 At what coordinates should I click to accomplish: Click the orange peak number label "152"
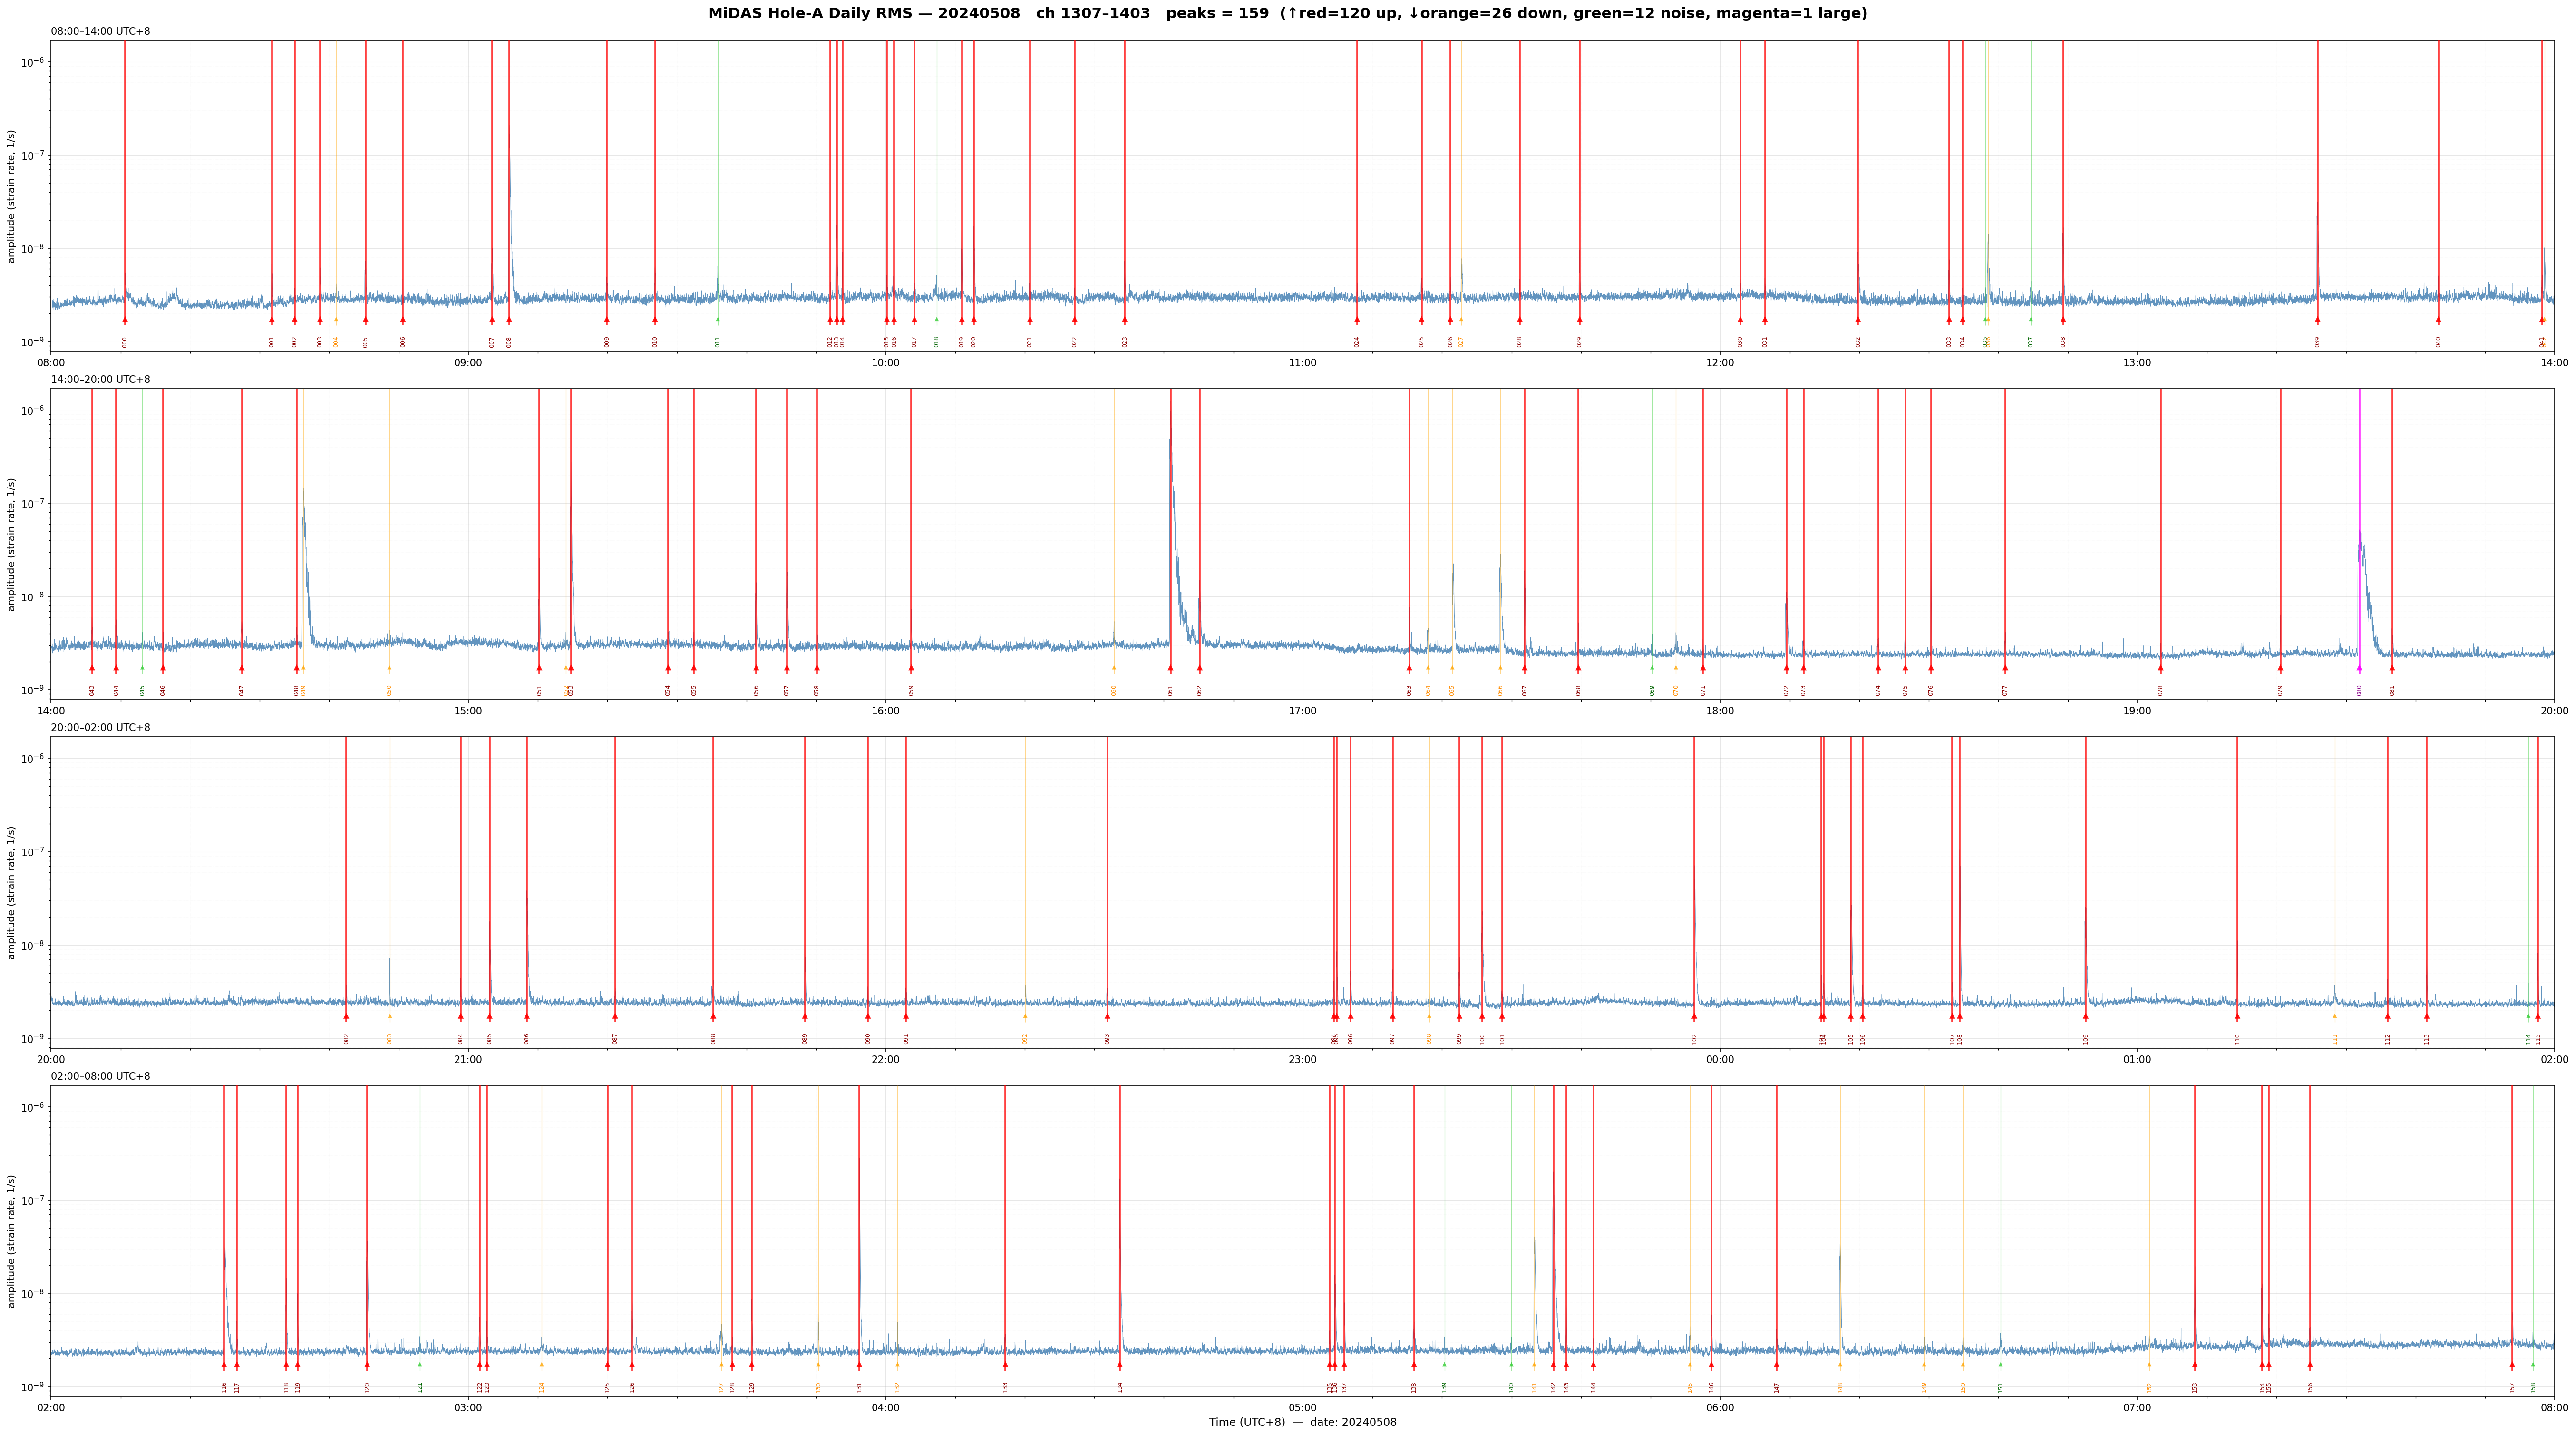point(2149,1387)
